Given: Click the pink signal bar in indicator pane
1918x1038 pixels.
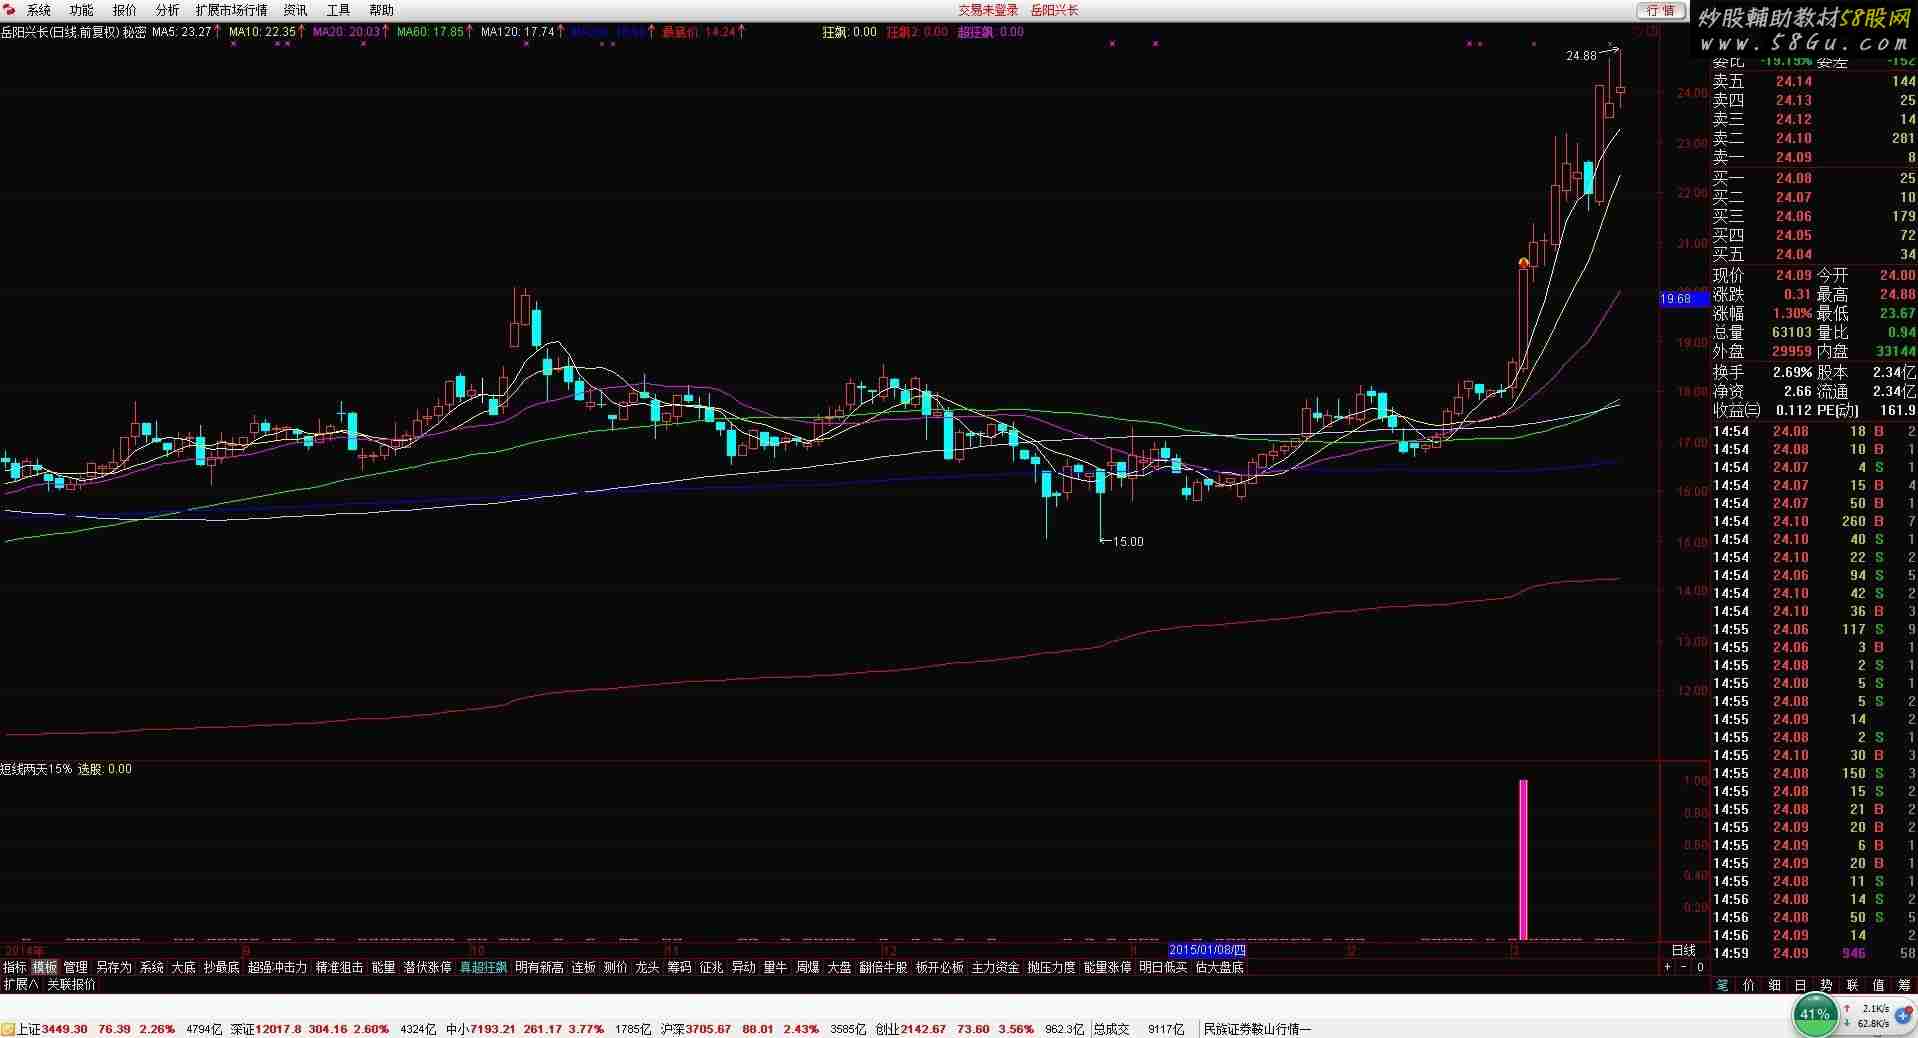Looking at the screenshot, I should 1523,859.
